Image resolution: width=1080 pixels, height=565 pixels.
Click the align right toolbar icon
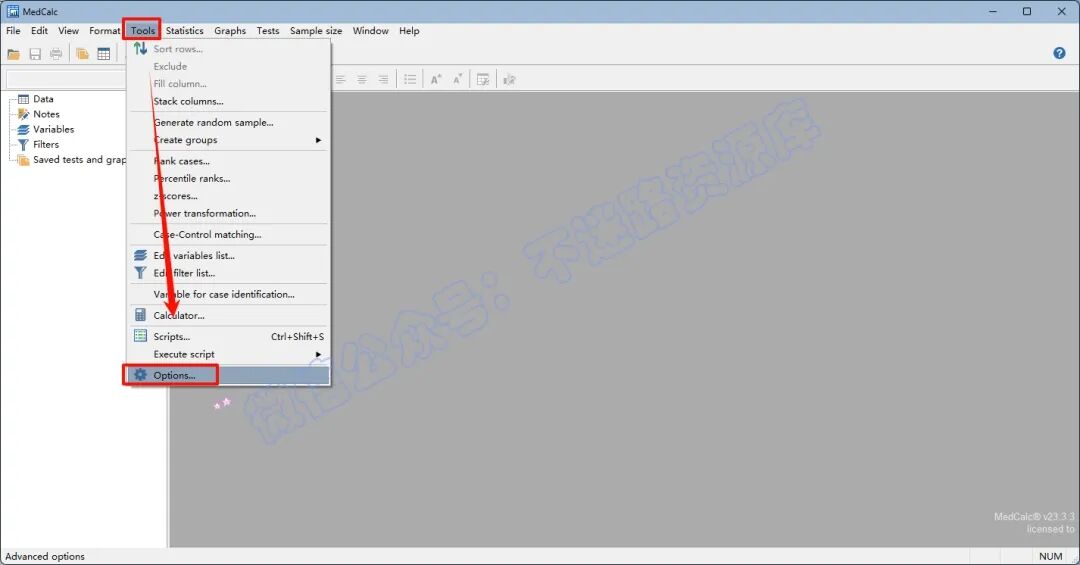[383, 79]
